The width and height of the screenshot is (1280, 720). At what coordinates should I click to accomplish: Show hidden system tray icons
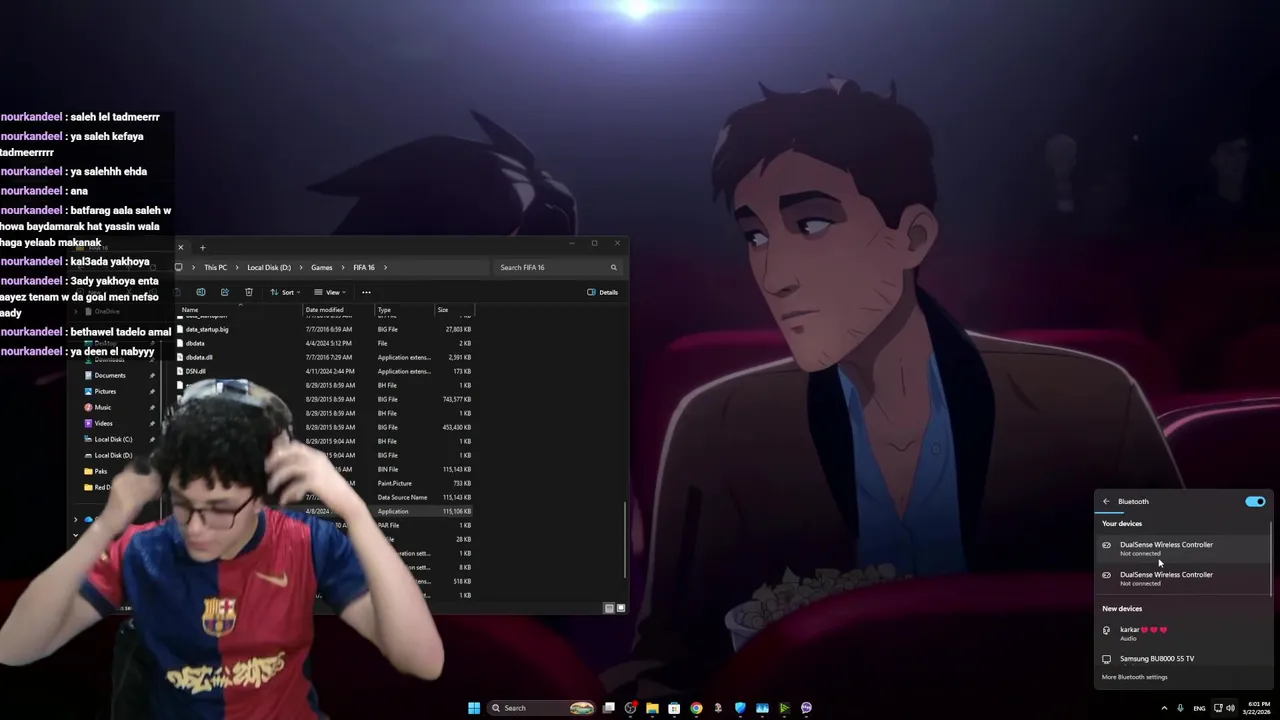click(1164, 708)
